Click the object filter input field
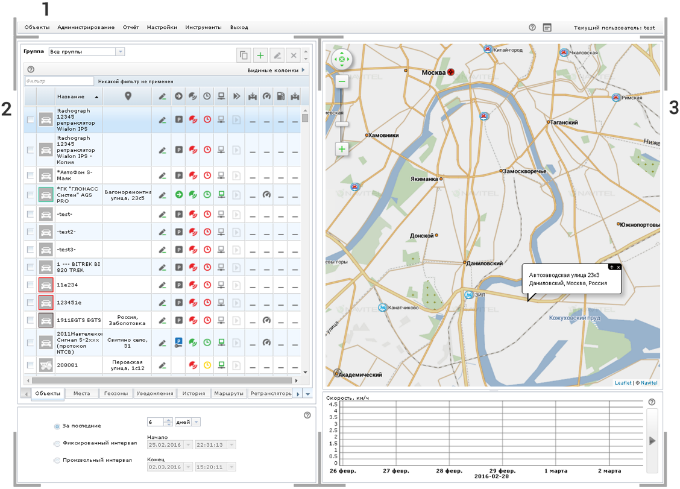This screenshot has width=680, height=489. pos(56,80)
